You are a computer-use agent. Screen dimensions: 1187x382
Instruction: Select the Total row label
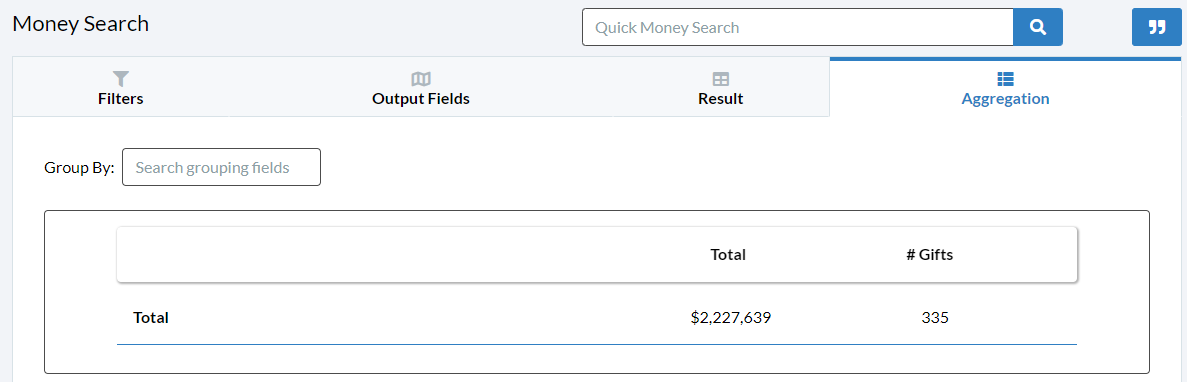(151, 318)
